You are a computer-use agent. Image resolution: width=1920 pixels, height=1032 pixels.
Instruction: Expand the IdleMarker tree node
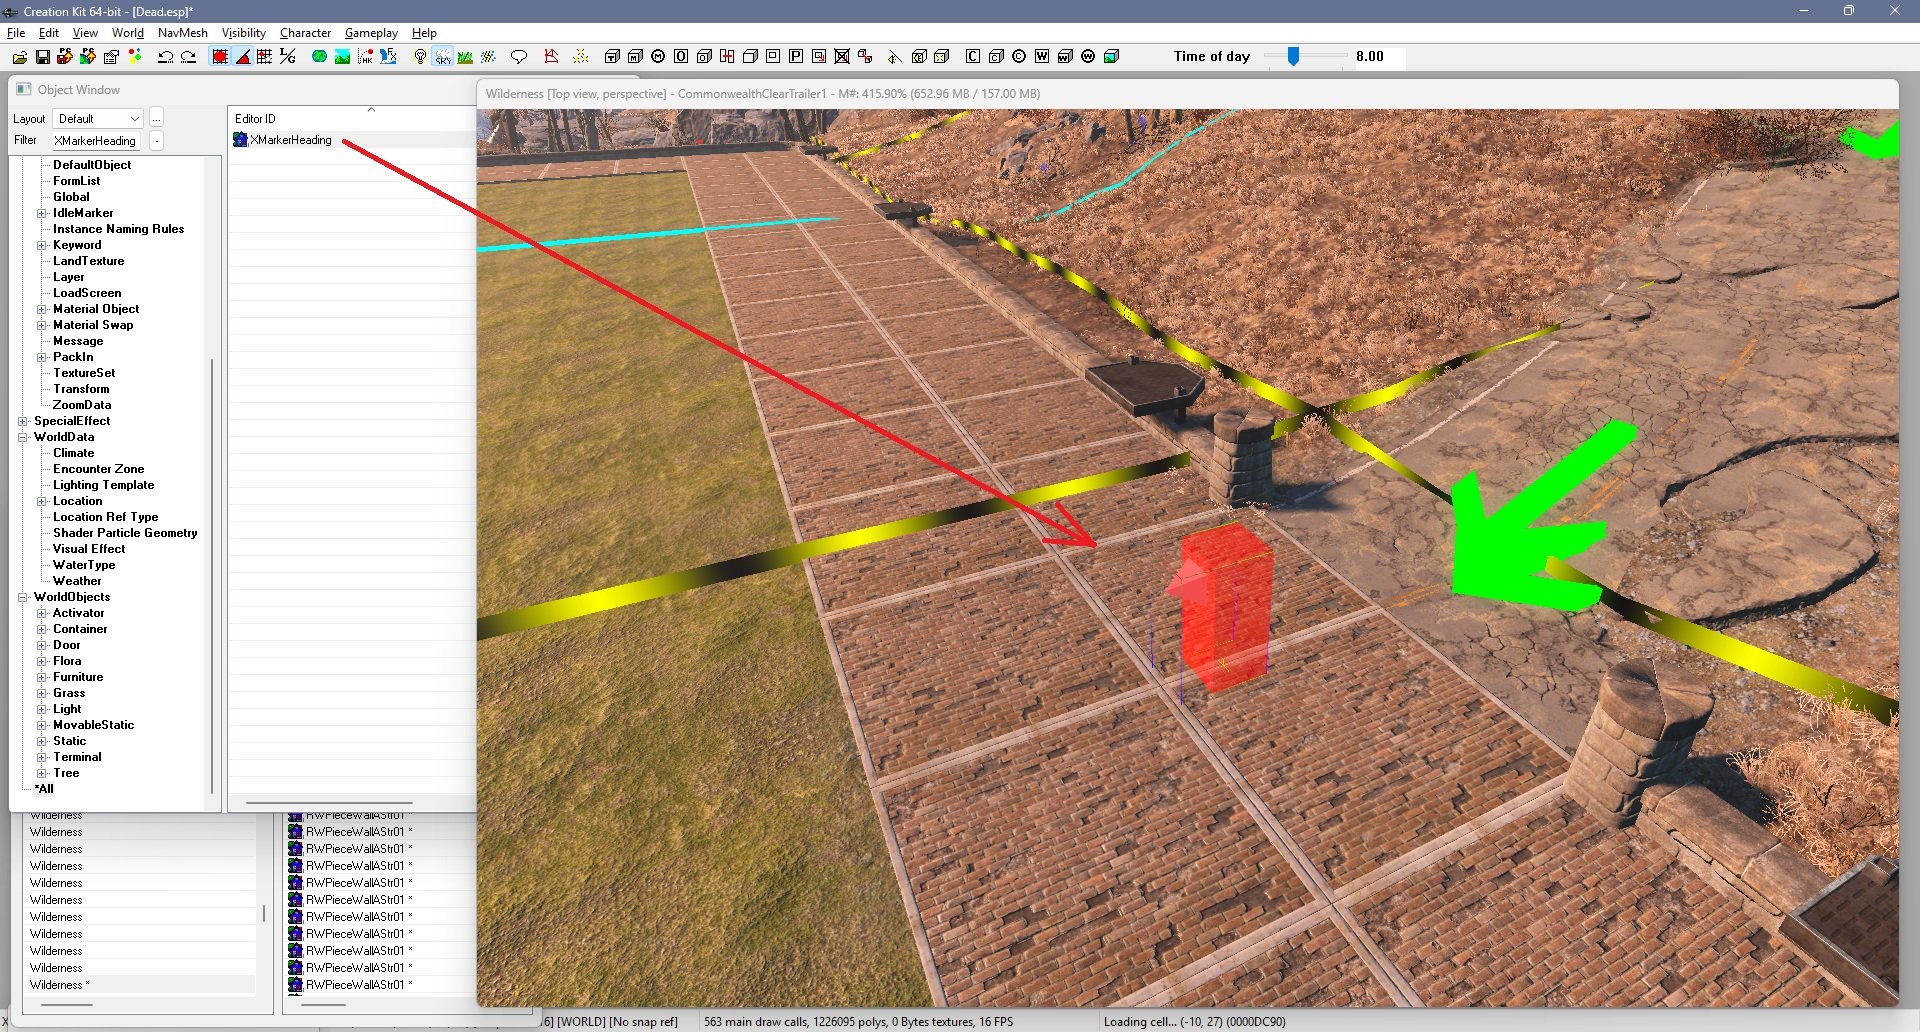click(42, 213)
